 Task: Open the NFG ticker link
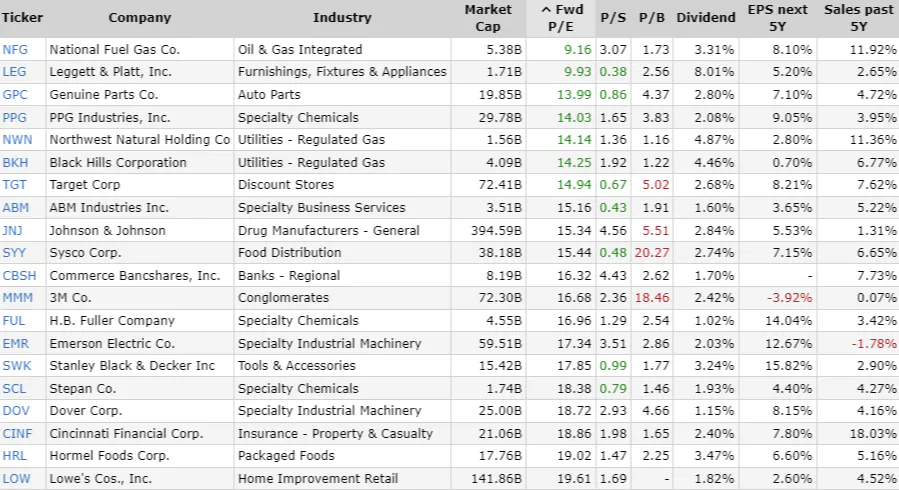click(x=15, y=50)
